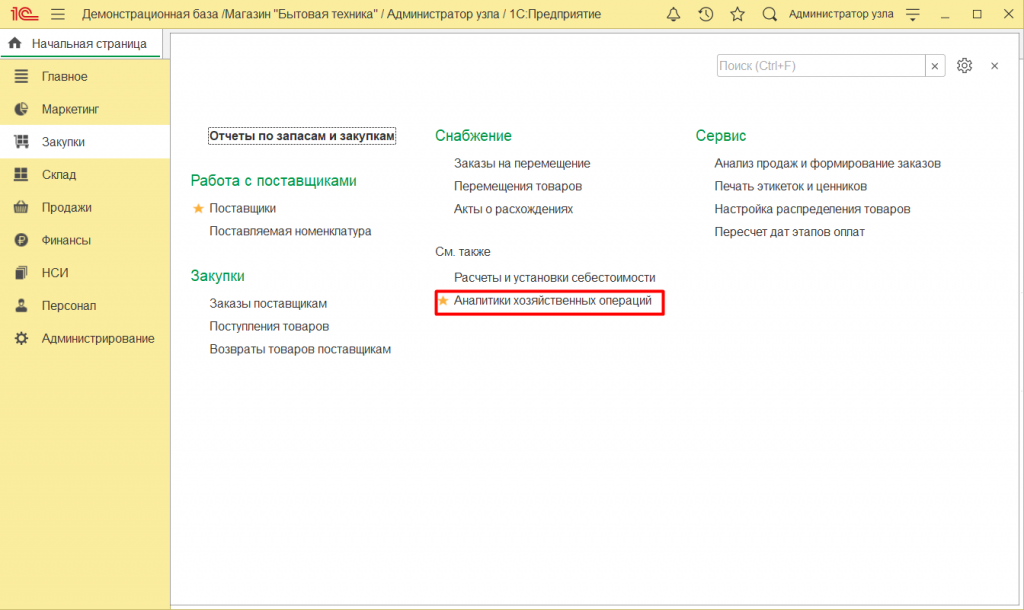1024x610 pixels.
Task: Select Склад section in sidebar
Action: [58, 175]
